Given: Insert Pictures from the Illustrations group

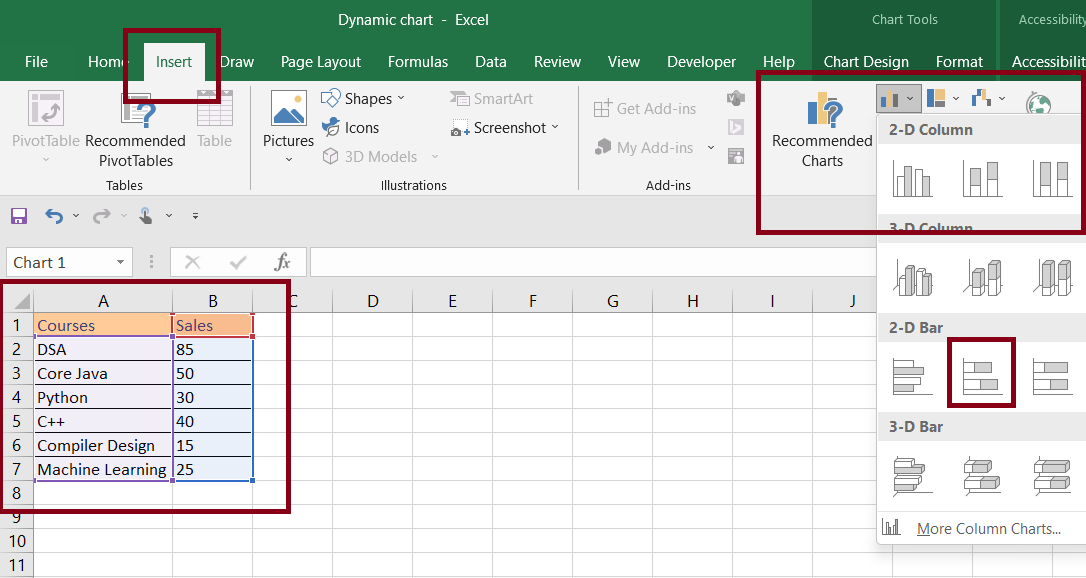Looking at the screenshot, I should point(288,125).
